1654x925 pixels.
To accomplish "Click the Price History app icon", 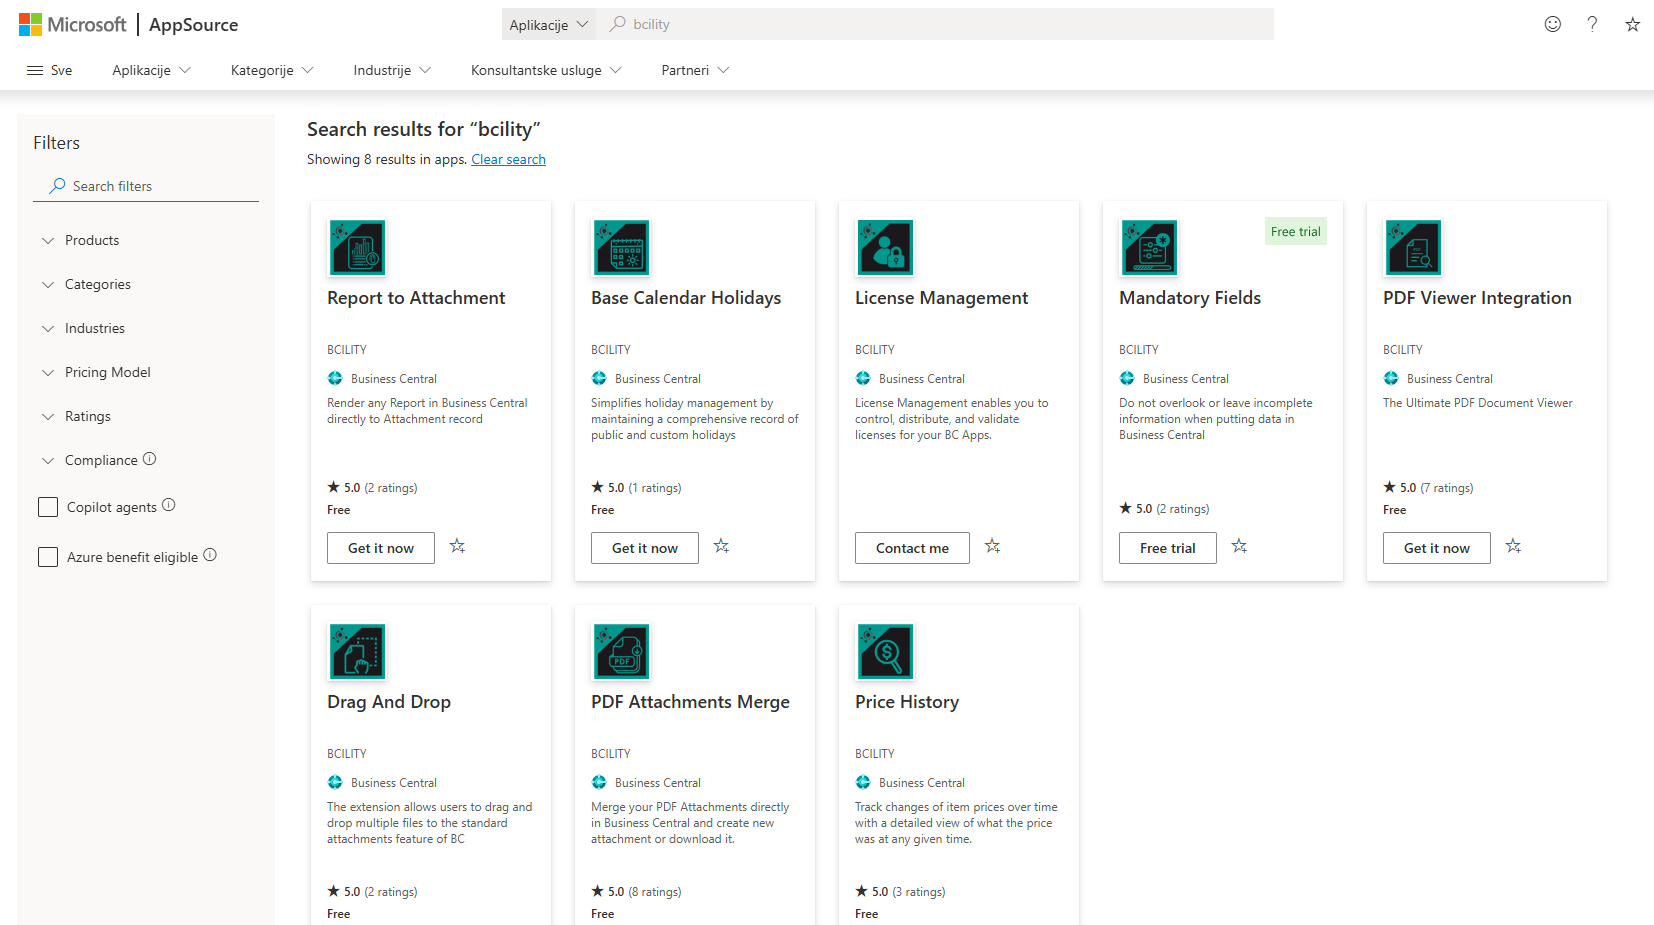I will pyautogui.click(x=885, y=652).
